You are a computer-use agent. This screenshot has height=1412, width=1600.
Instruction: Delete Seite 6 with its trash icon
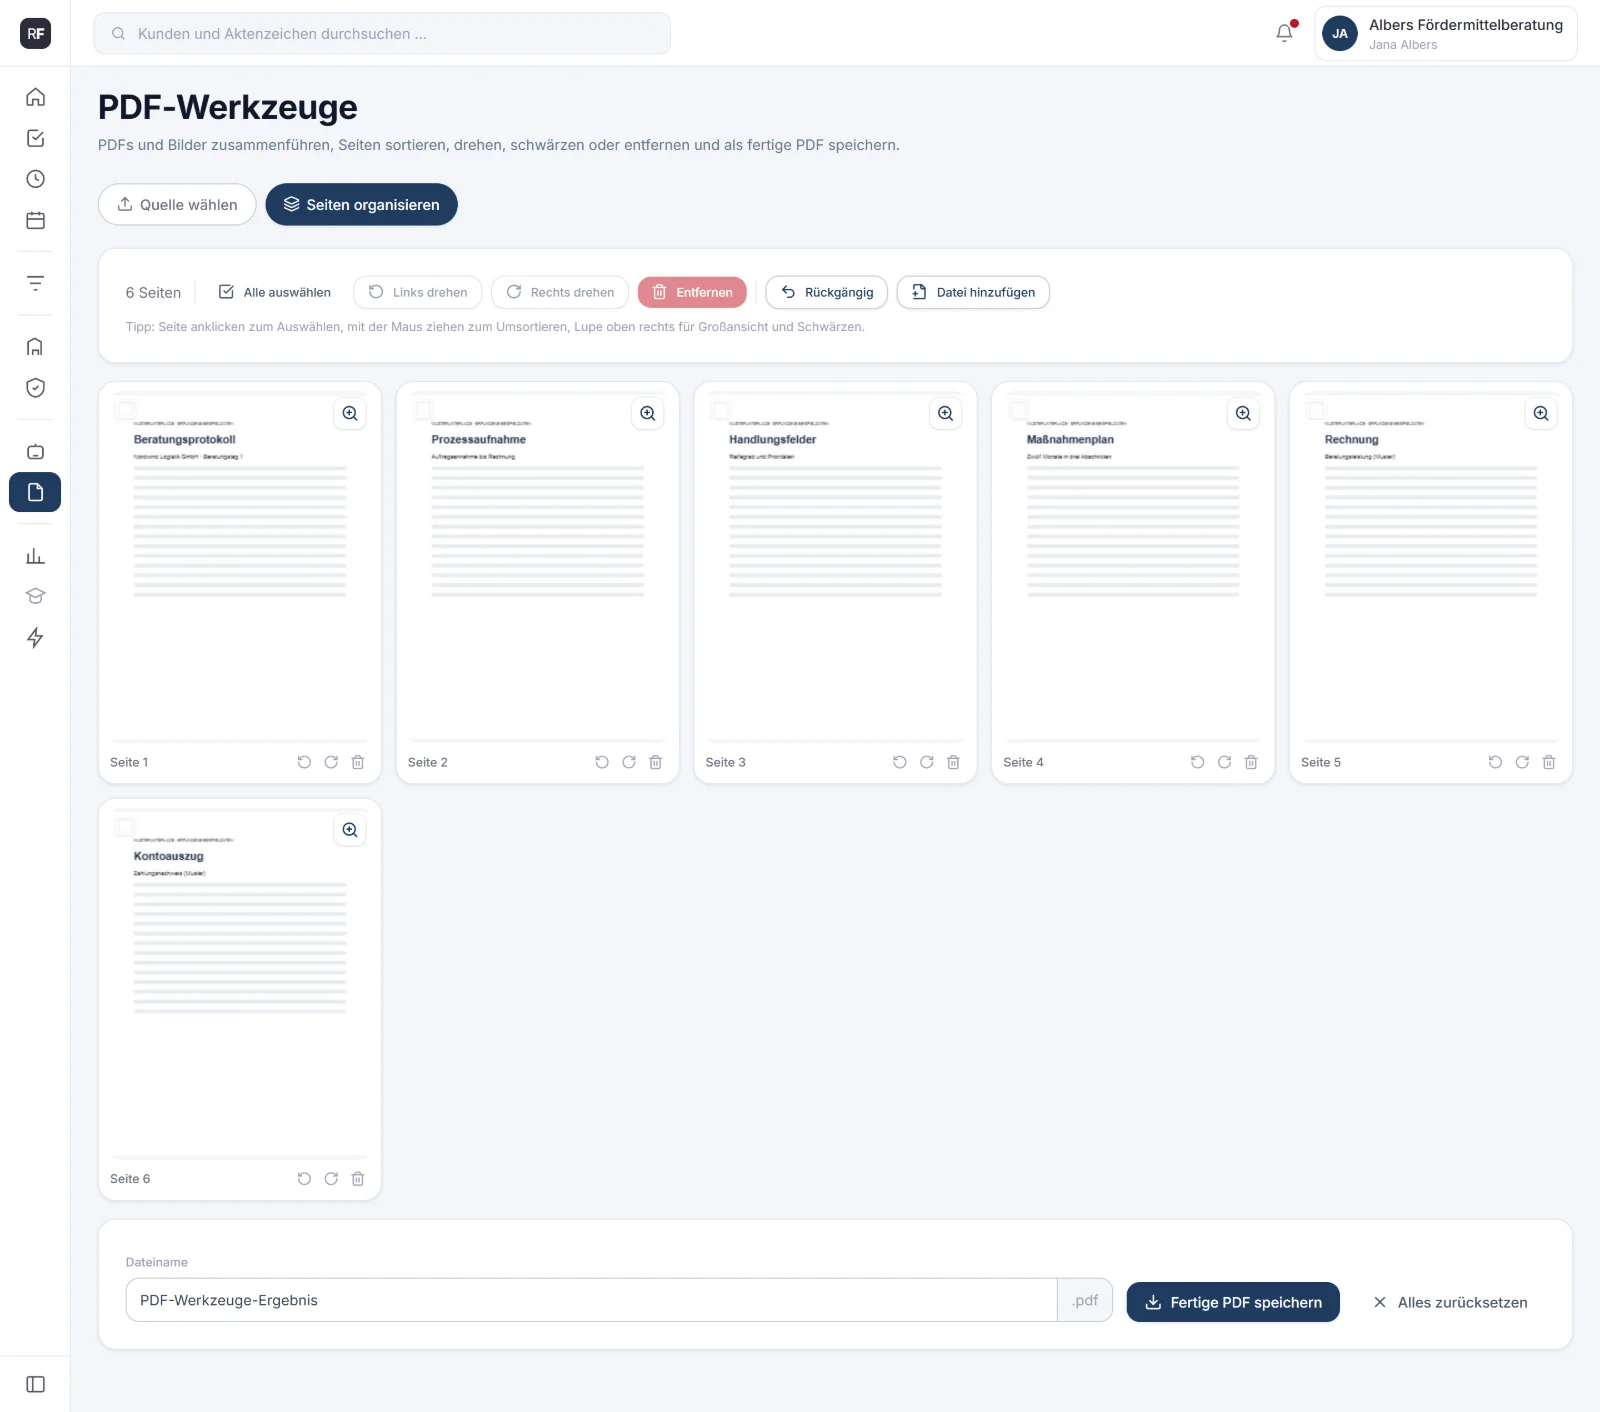(358, 1179)
